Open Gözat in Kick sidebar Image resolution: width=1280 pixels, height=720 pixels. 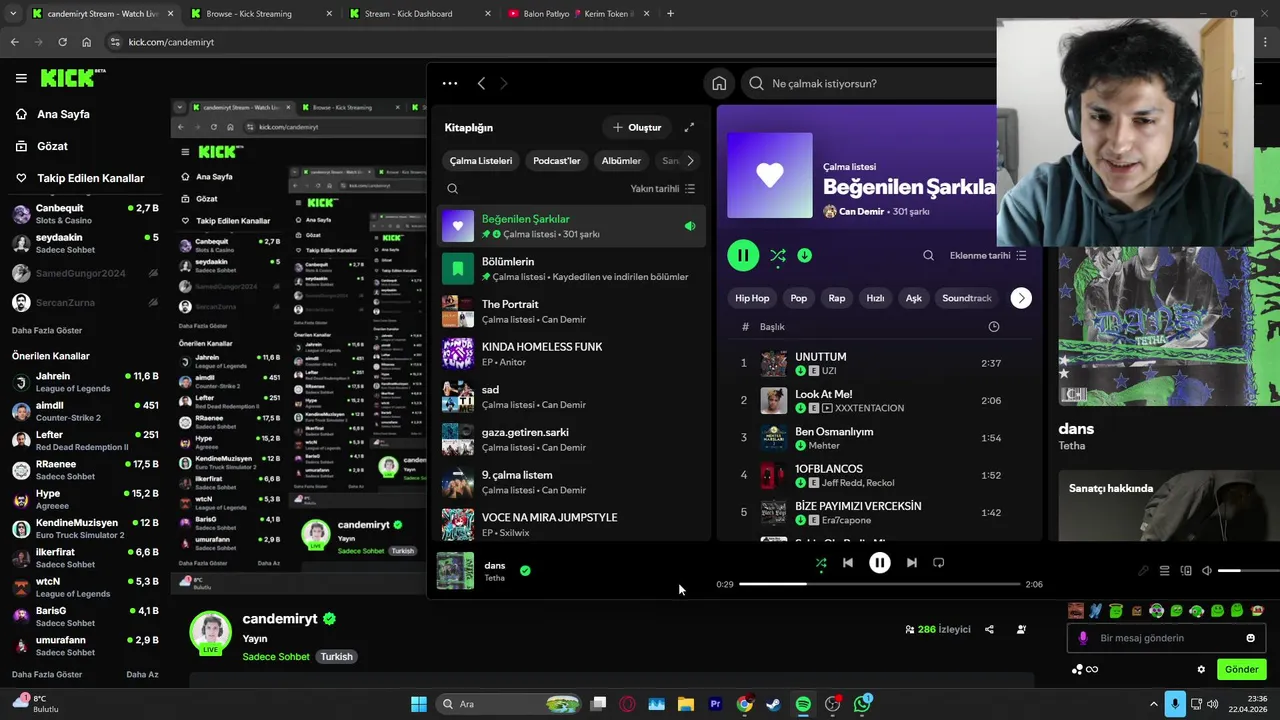point(52,146)
